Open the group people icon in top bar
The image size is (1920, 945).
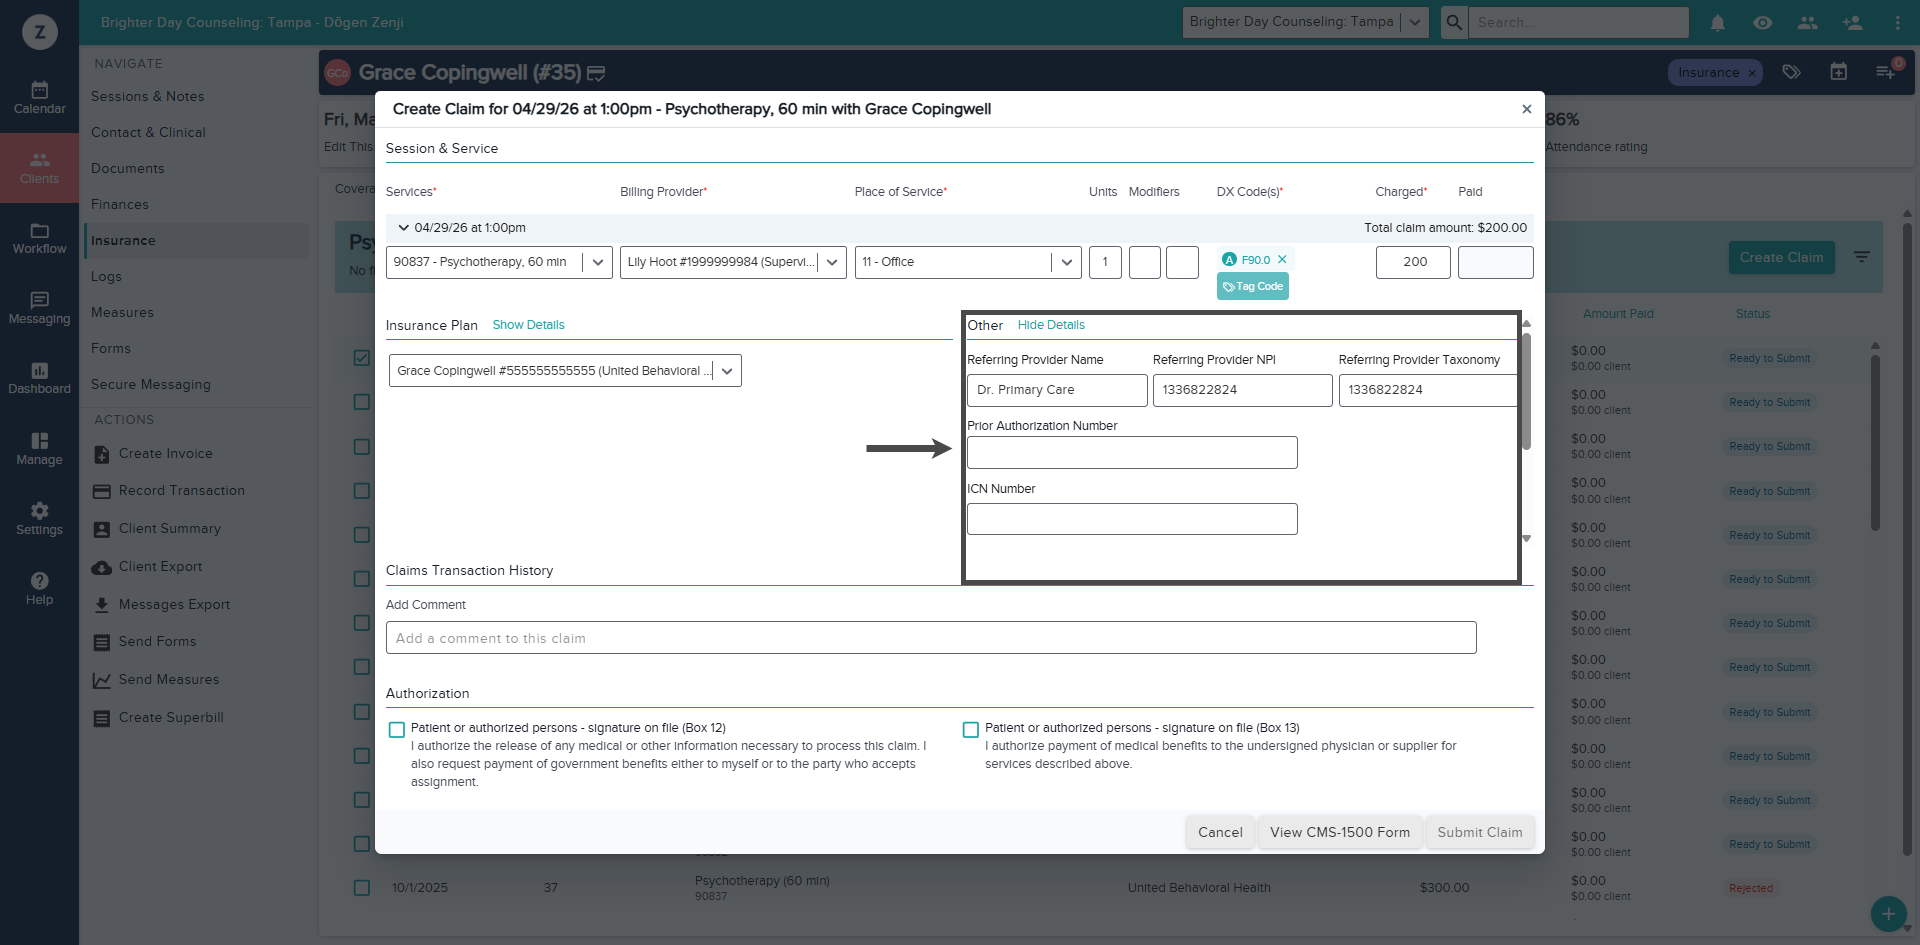click(x=1808, y=22)
